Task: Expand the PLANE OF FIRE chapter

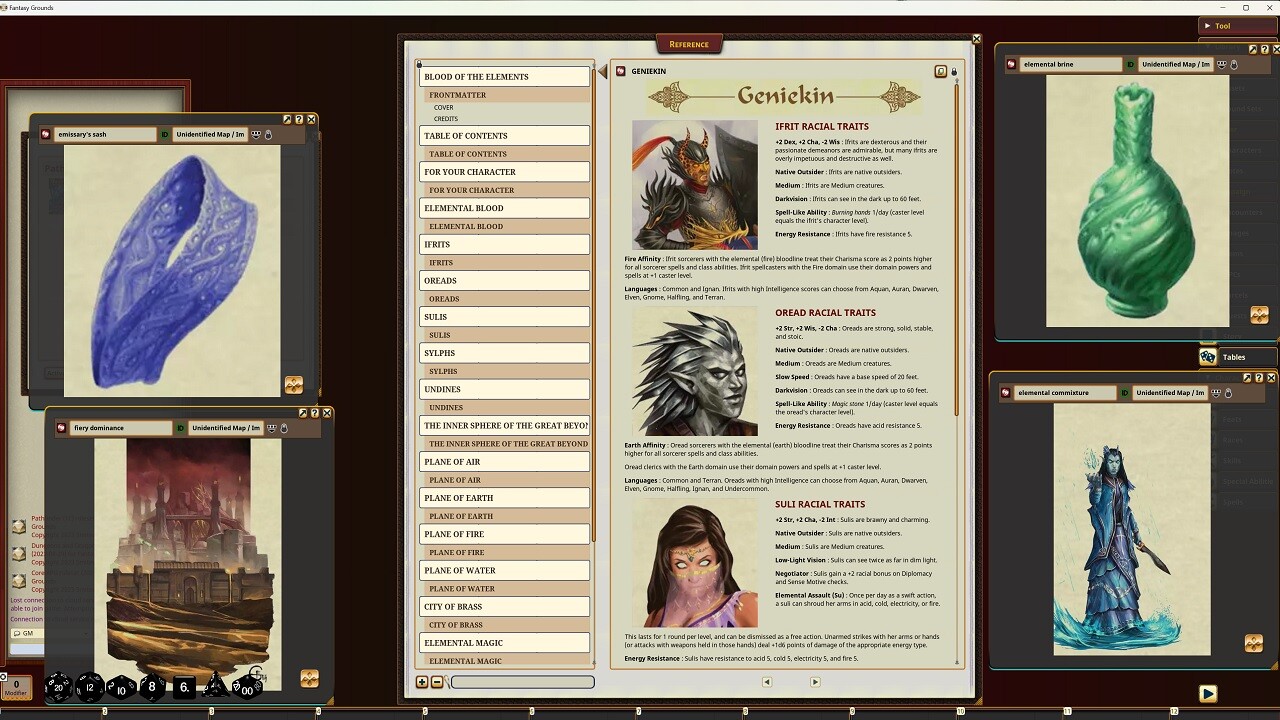Action: pyautogui.click(x=503, y=534)
